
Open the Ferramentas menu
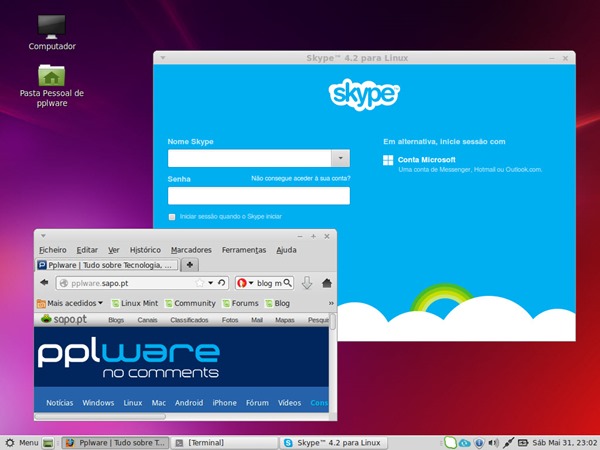[244, 250]
